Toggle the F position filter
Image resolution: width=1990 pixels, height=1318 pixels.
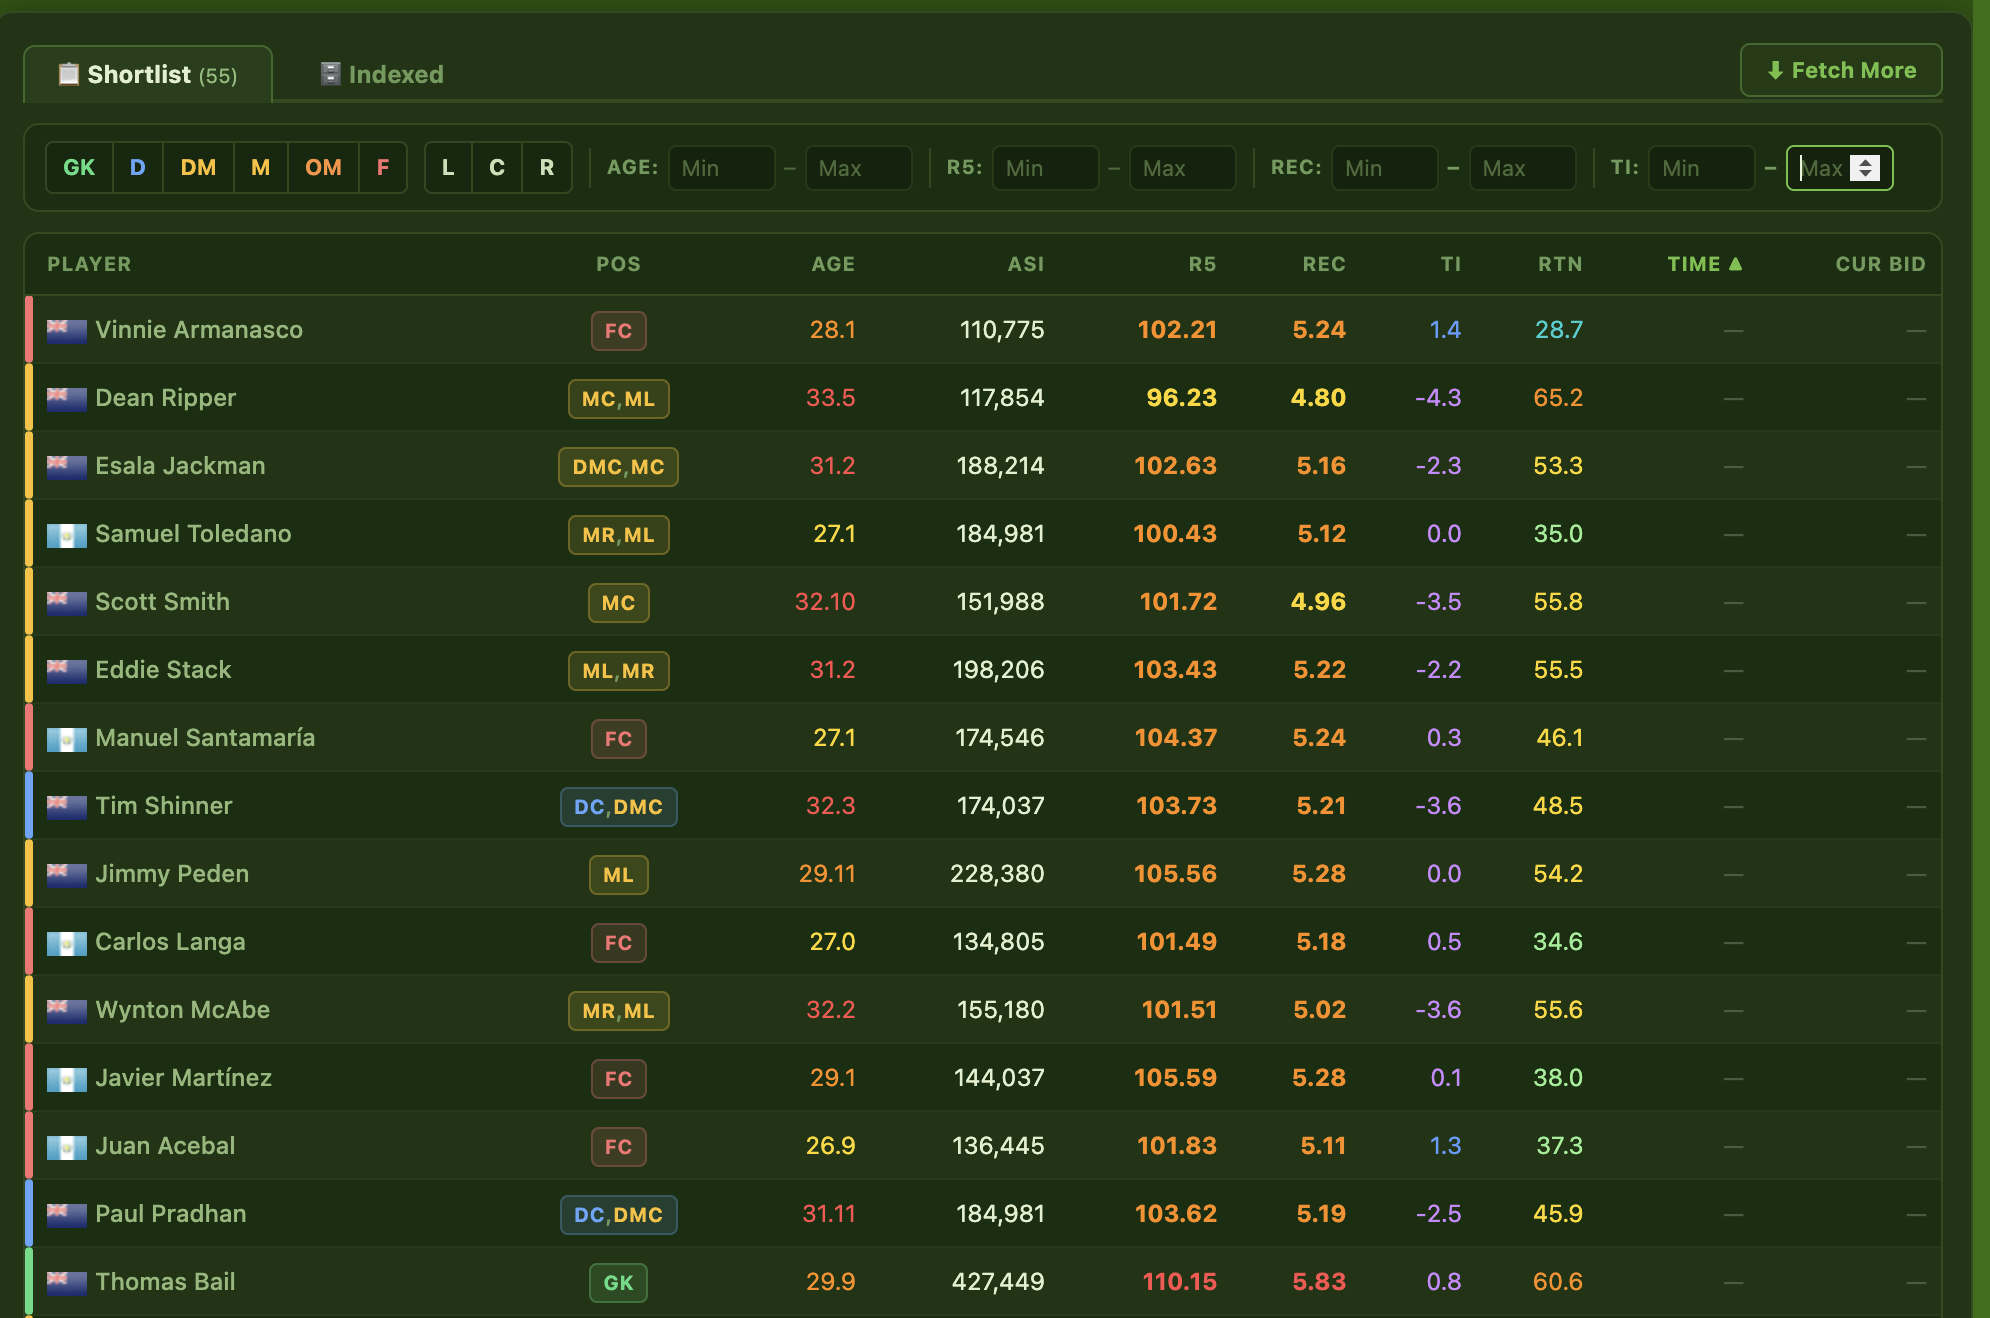pyautogui.click(x=383, y=168)
